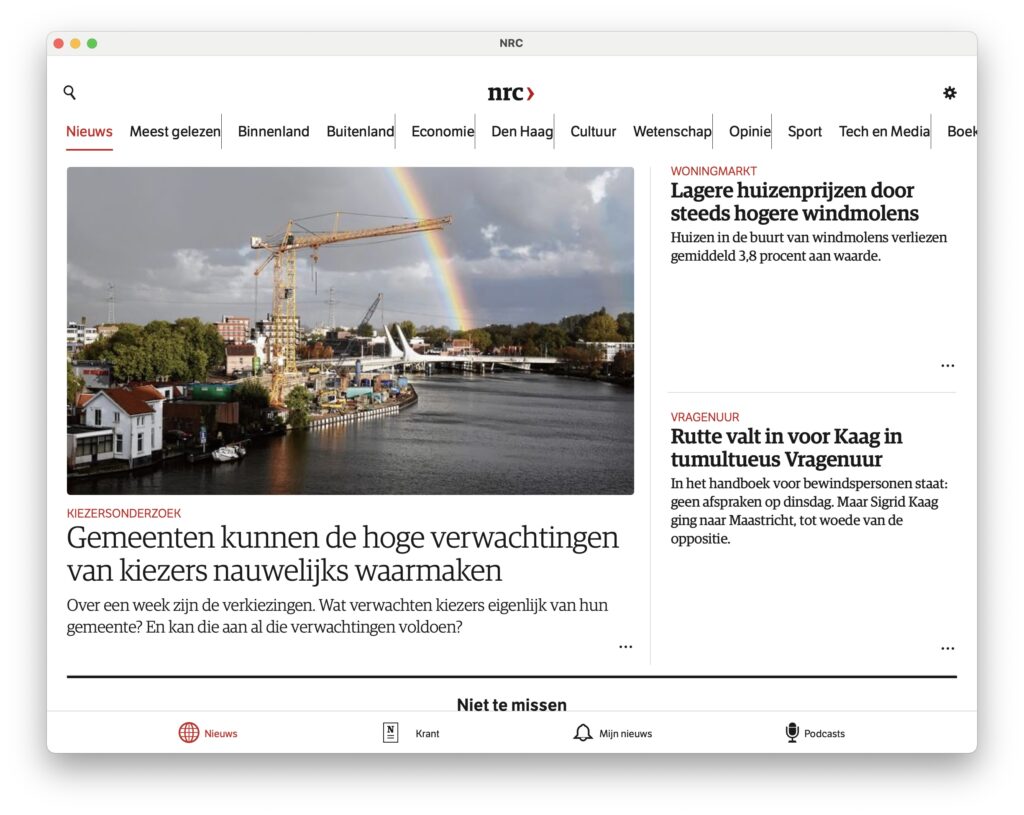1024x815 pixels.
Task: Open more options for Woningmarkt article
Action: coord(948,366)
